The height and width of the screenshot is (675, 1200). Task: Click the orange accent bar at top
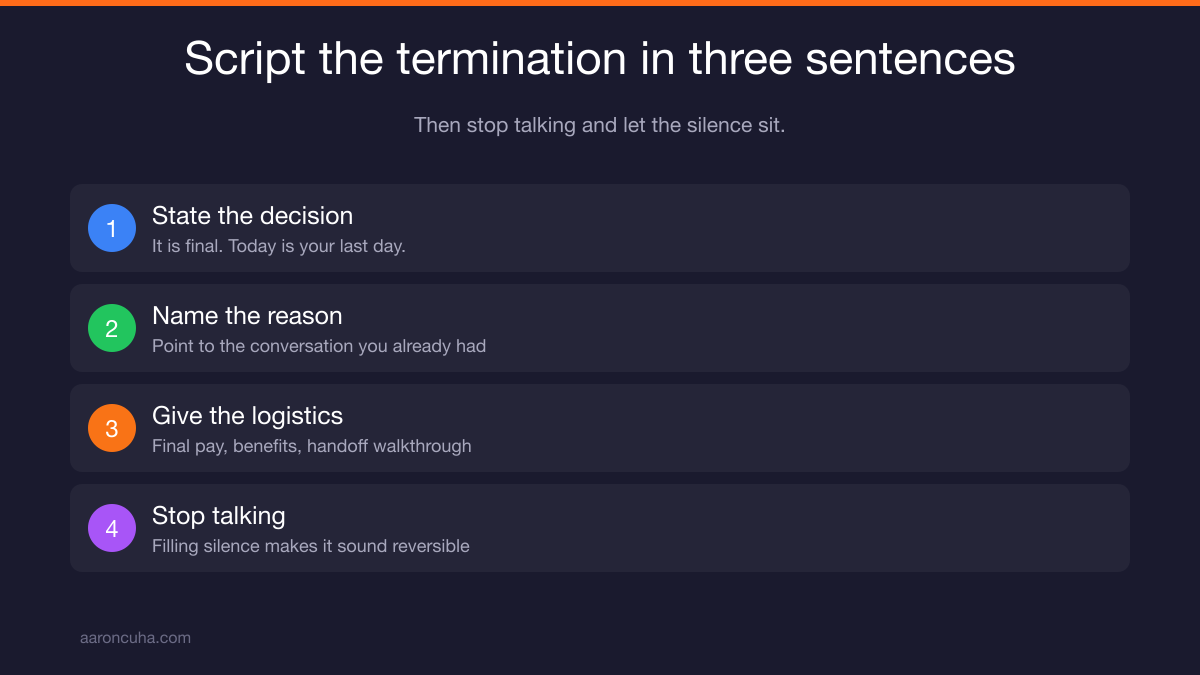click(600, 3)
